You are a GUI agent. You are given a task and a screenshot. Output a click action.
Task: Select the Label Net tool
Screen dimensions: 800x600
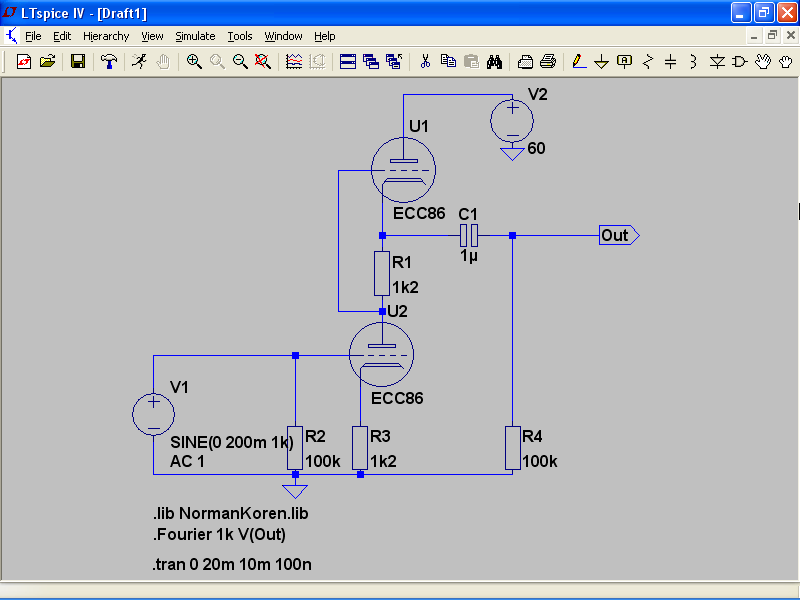click(x=624, y=62)
